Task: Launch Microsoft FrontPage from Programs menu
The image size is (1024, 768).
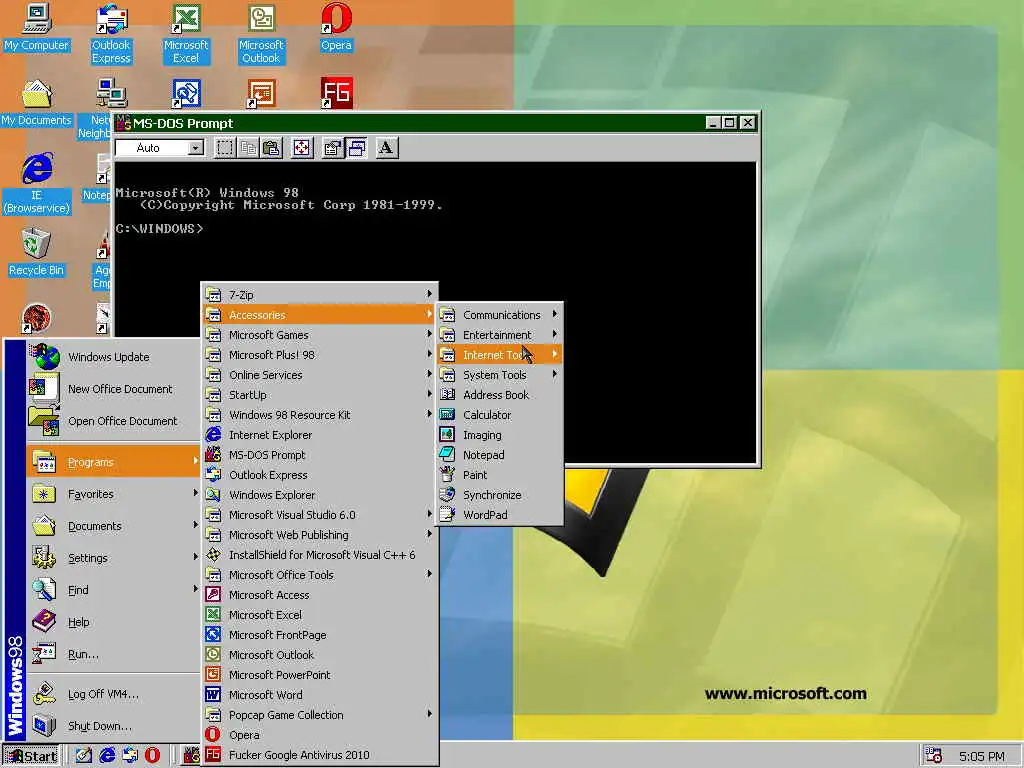Action: tap(319, 634)
